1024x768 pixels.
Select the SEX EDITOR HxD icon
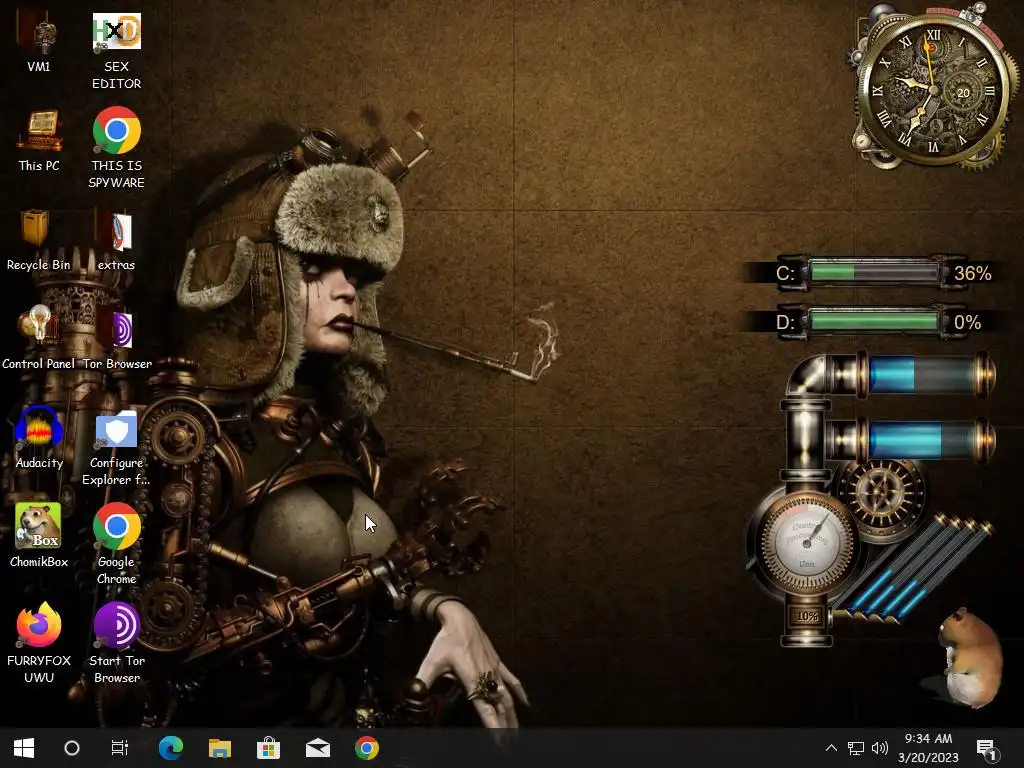coord(116,51)
